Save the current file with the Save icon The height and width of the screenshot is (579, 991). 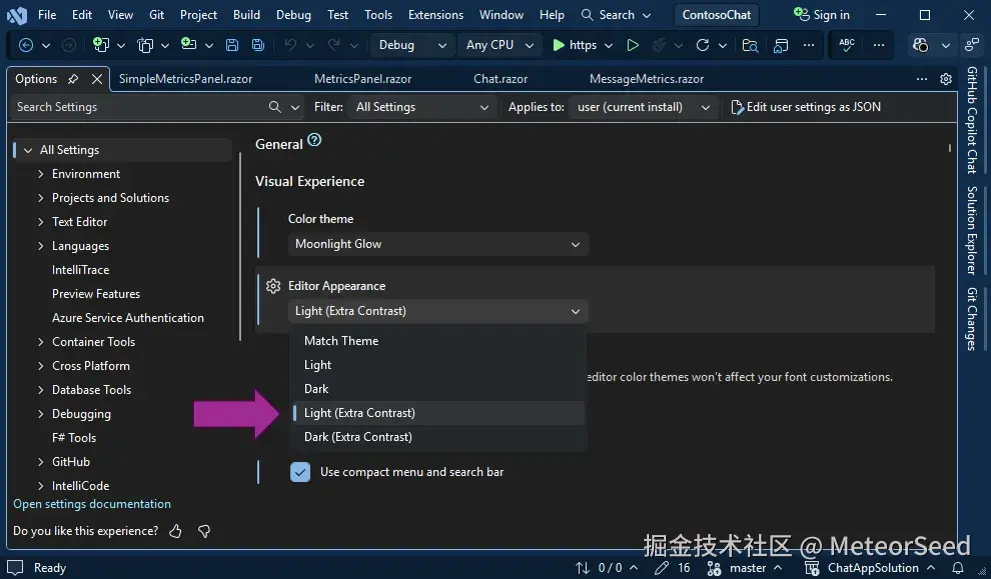click(x=232, y=45)
